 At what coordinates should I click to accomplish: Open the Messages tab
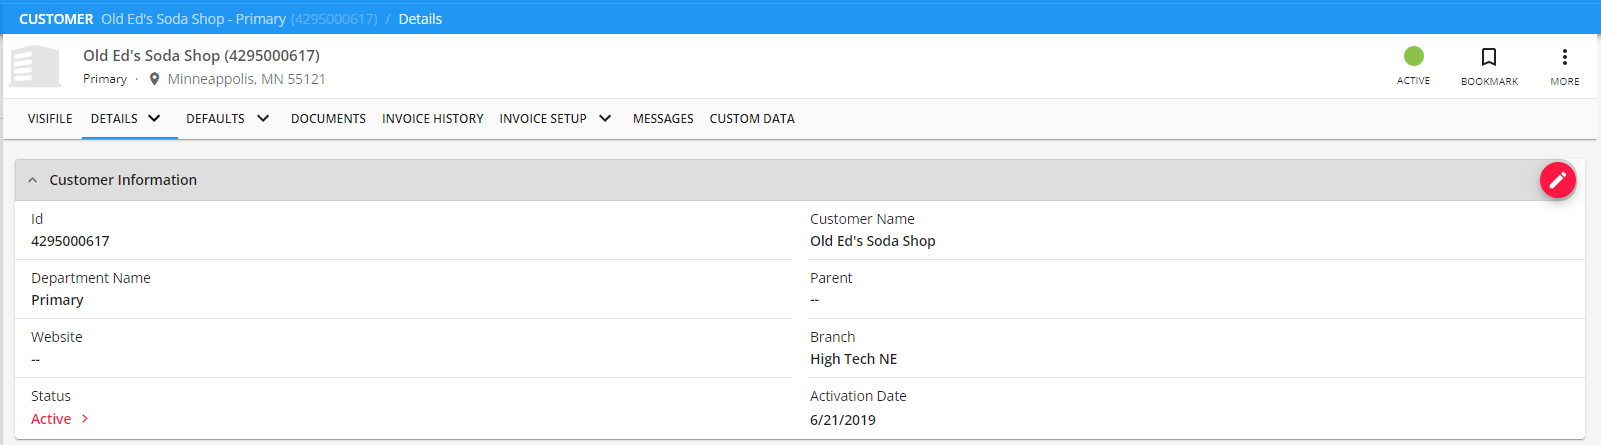pyautogui.click(x=663, y=118)
